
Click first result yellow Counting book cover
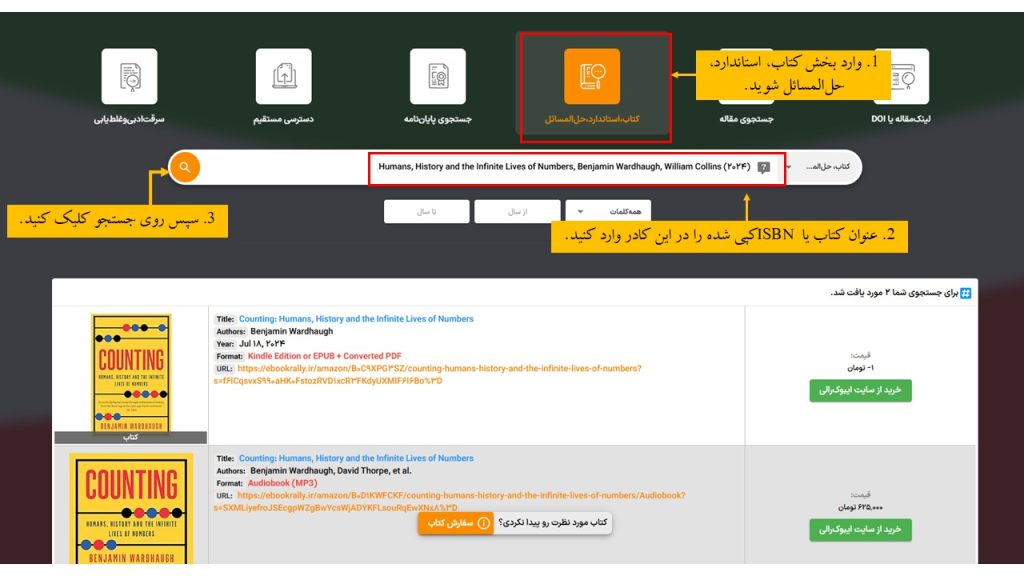click(x=131, y=373)
